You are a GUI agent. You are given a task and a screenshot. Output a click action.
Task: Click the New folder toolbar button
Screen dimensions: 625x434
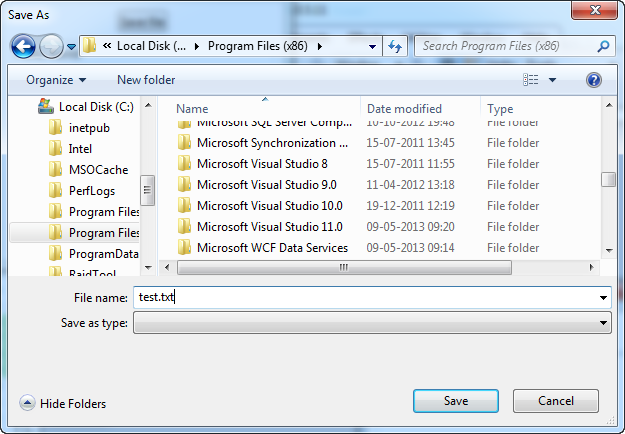(146, 80)
